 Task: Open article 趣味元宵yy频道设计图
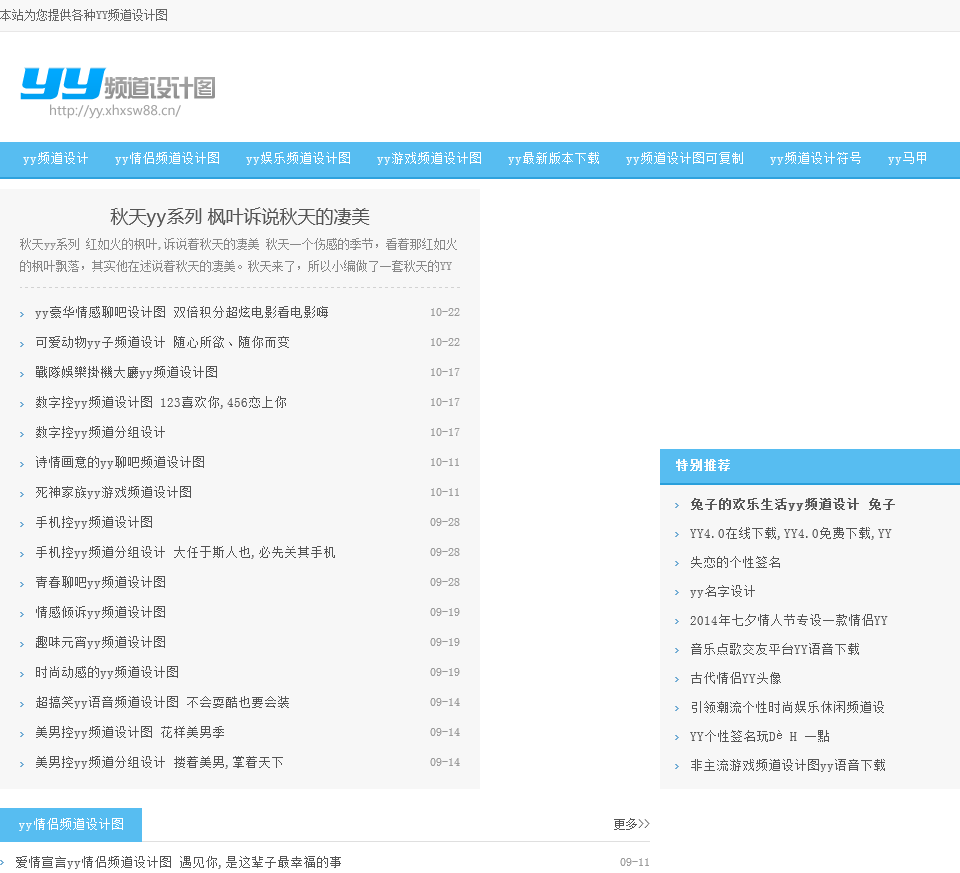[x=100, y=642]
